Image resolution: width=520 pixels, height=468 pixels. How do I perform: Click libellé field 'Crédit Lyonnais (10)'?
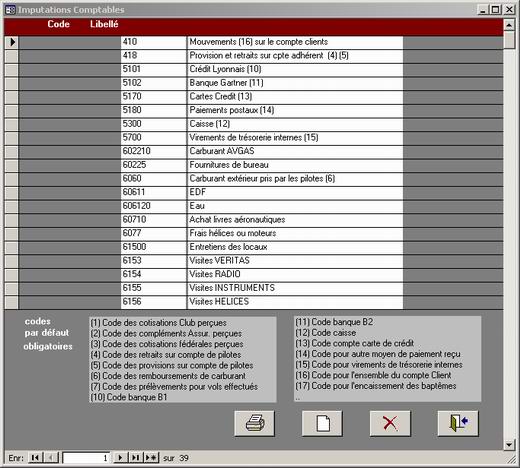295,69
